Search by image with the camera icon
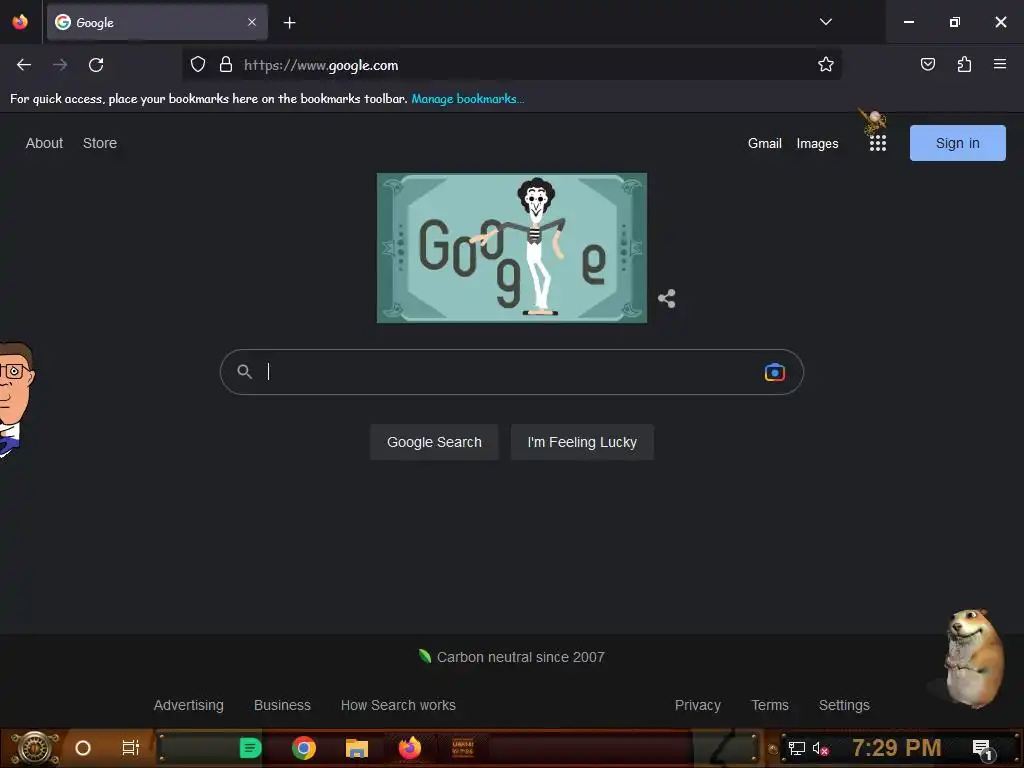 click(775, 372)
